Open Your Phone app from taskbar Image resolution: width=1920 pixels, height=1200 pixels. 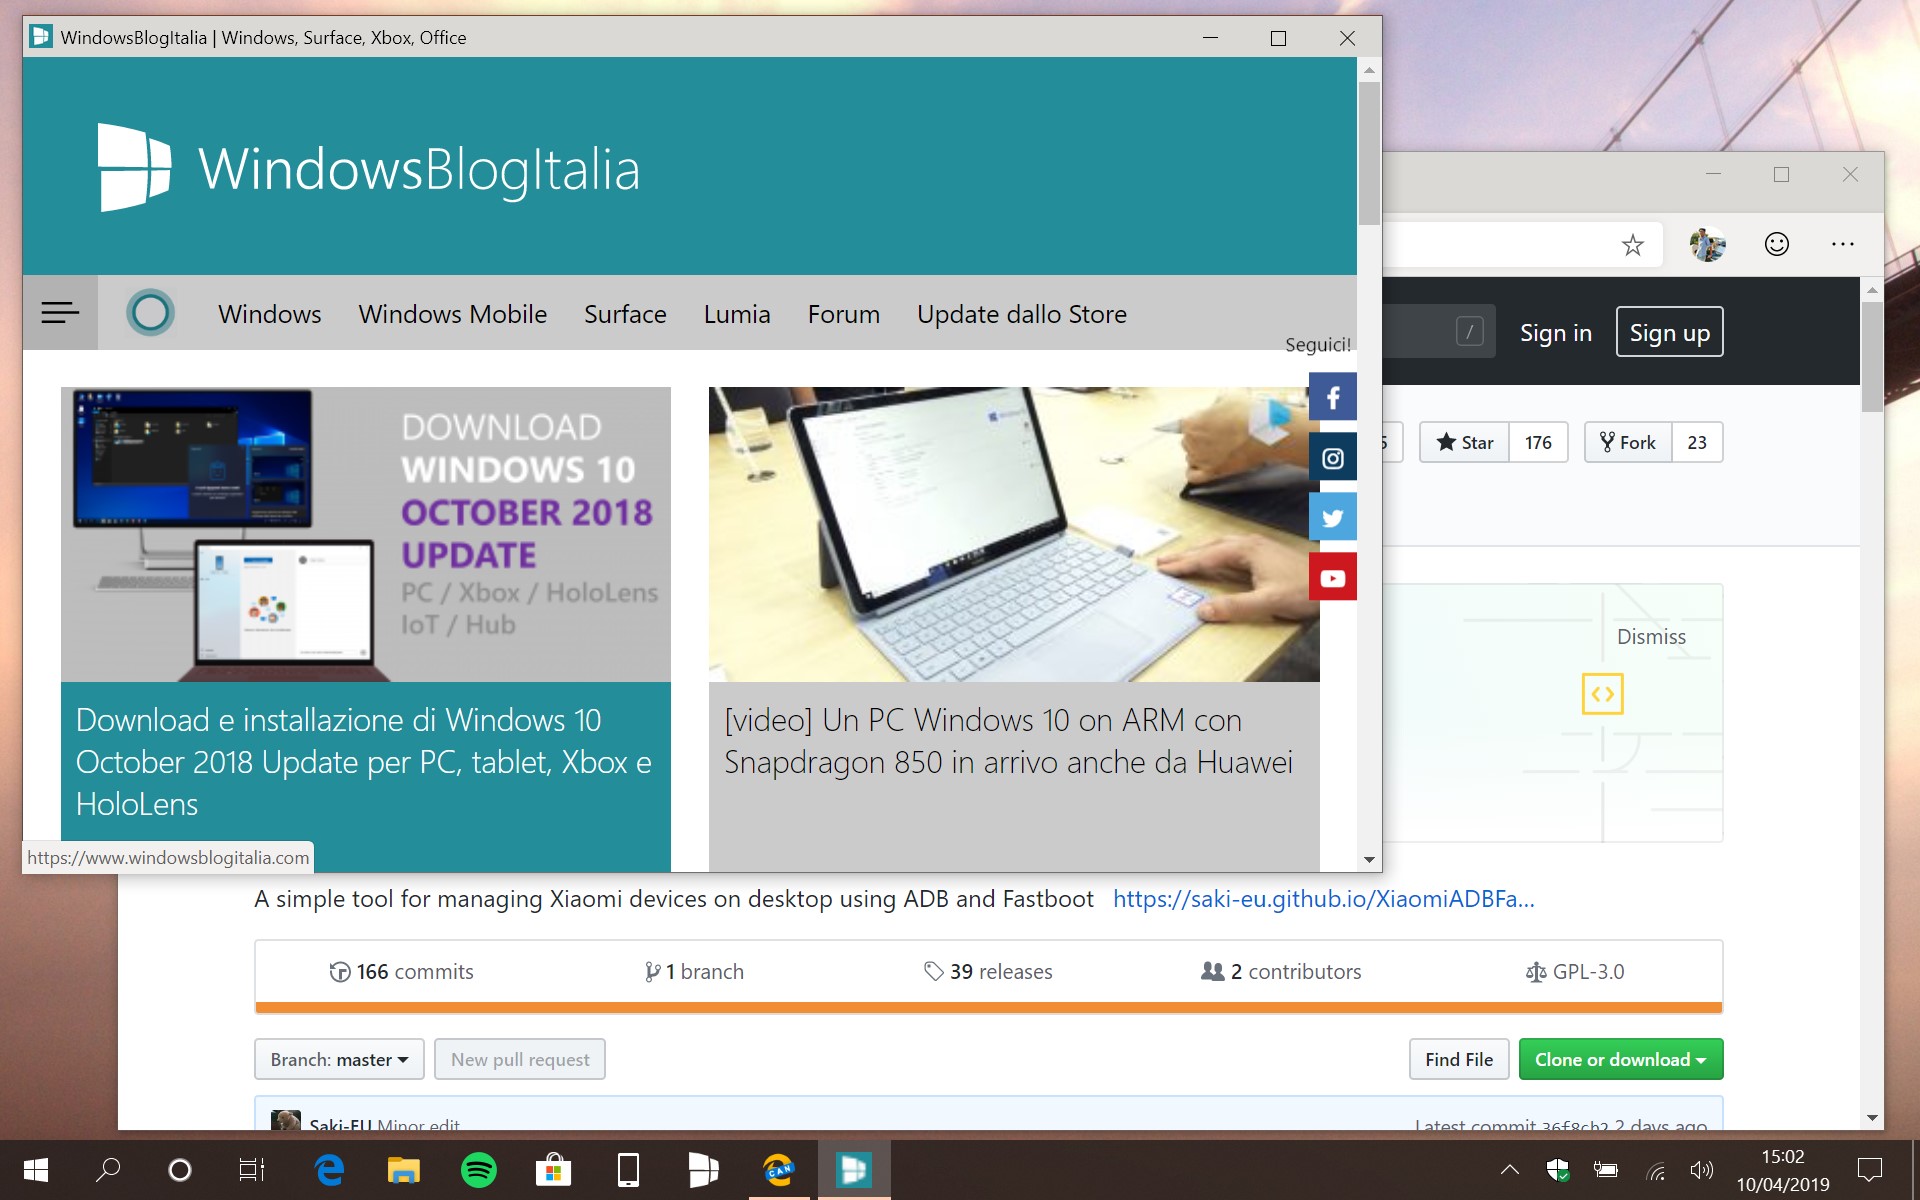pos(628,1170)
